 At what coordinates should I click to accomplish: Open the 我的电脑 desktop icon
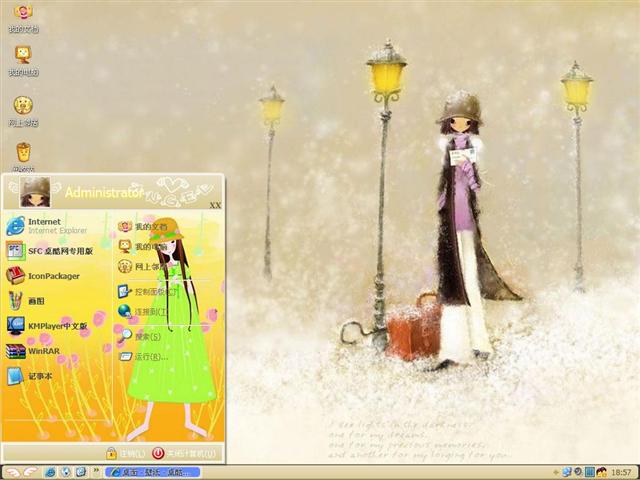[x=23, y=61]
